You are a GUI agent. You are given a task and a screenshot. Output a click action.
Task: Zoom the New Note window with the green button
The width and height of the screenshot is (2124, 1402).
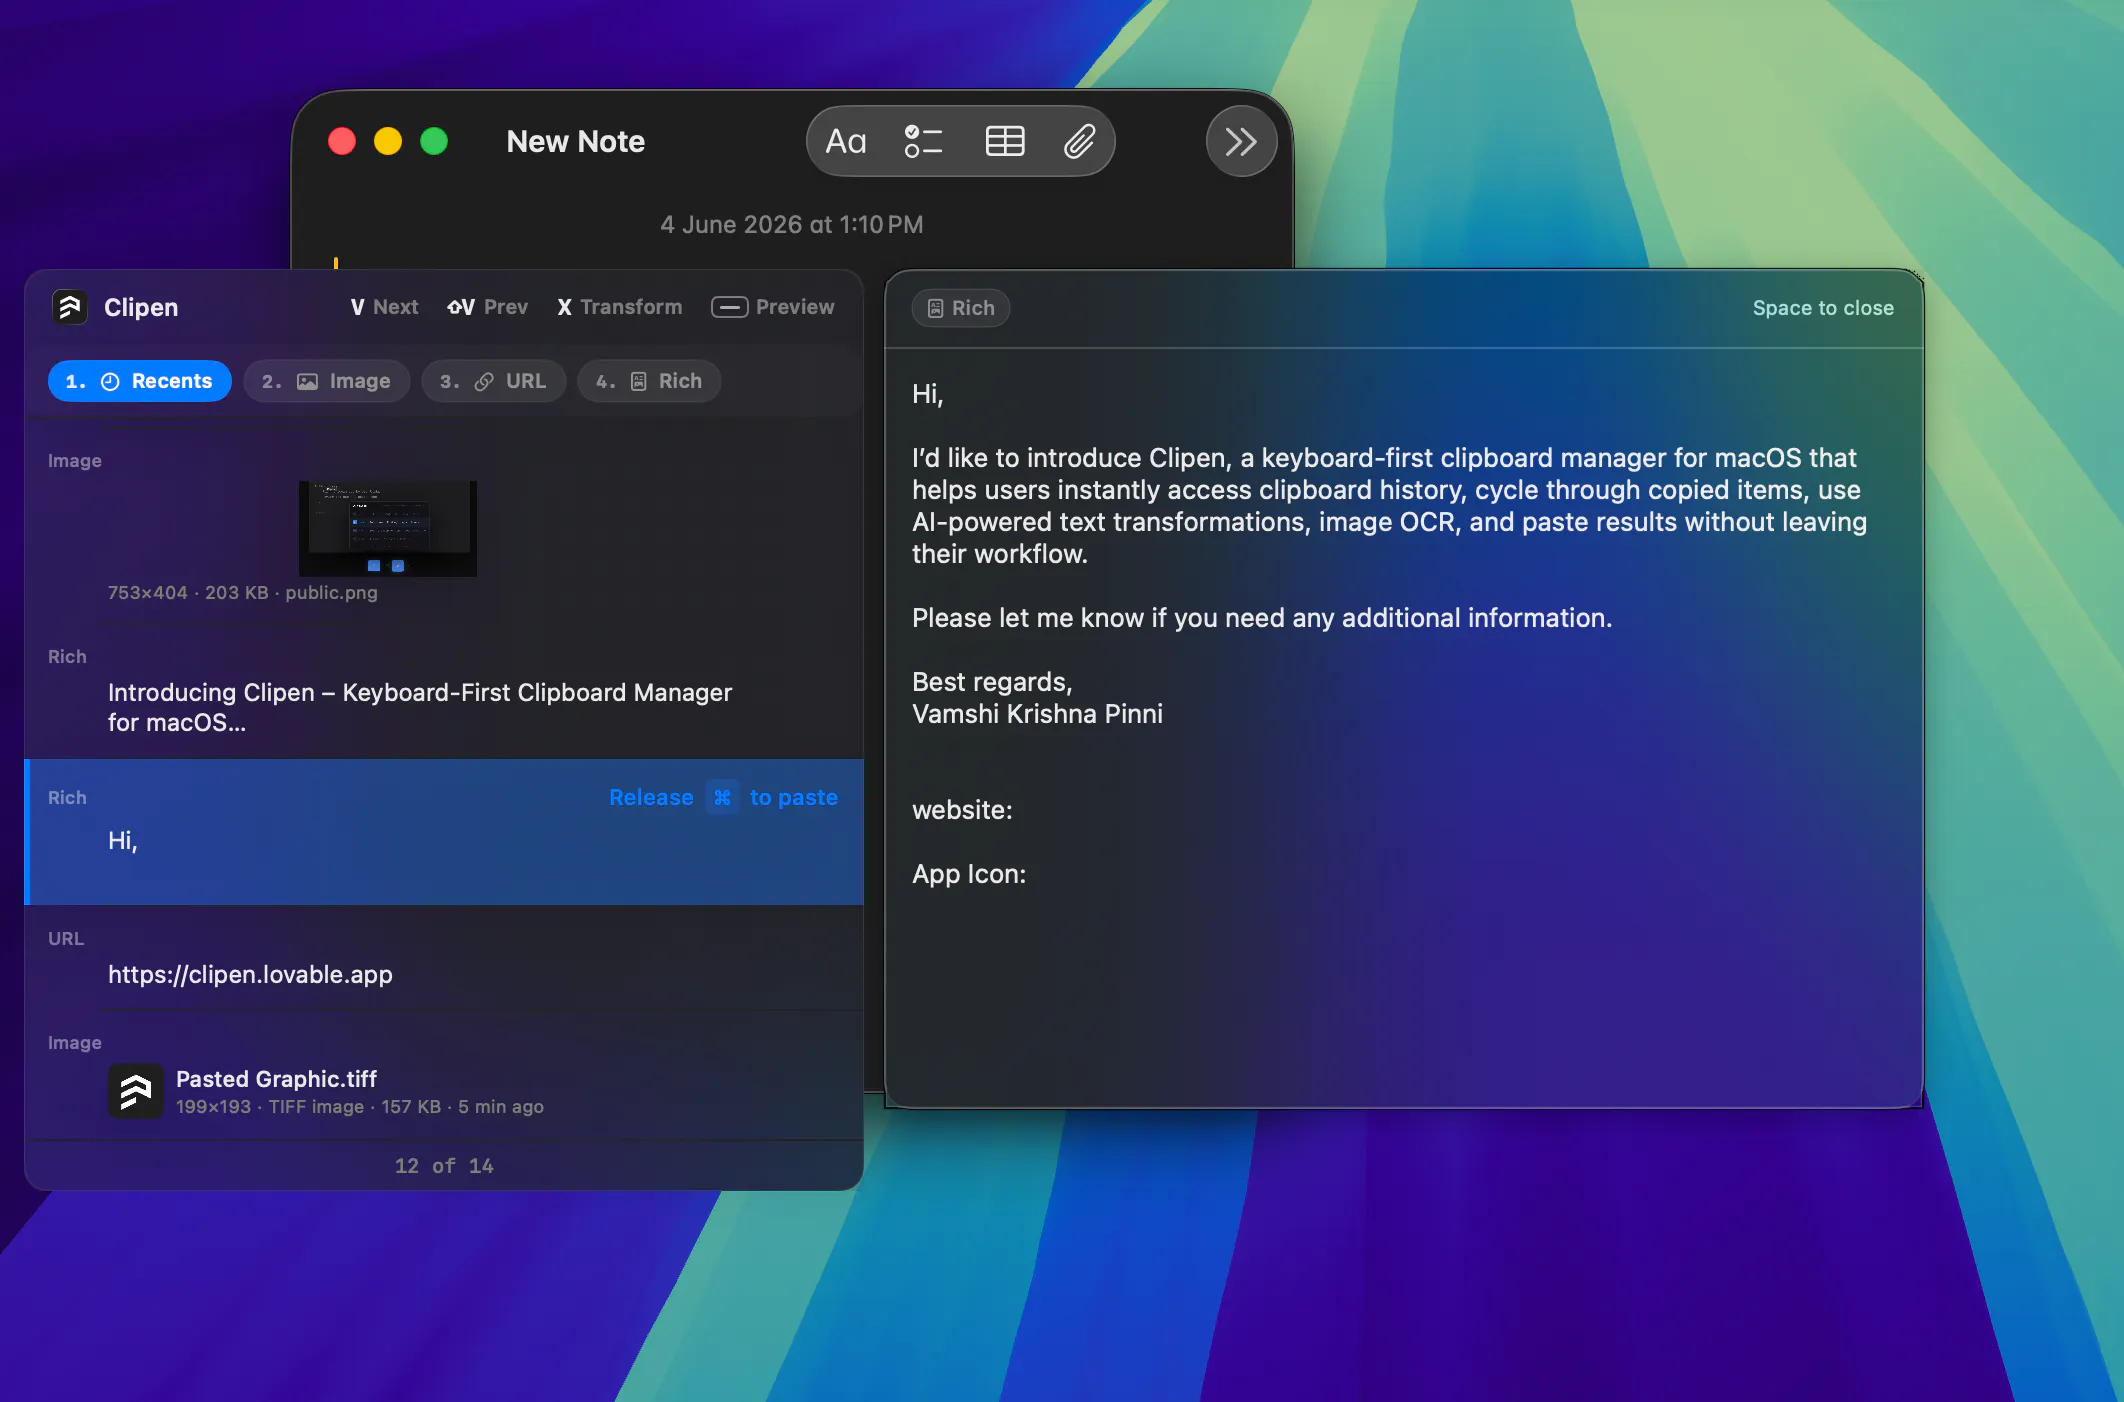(434, 141)
